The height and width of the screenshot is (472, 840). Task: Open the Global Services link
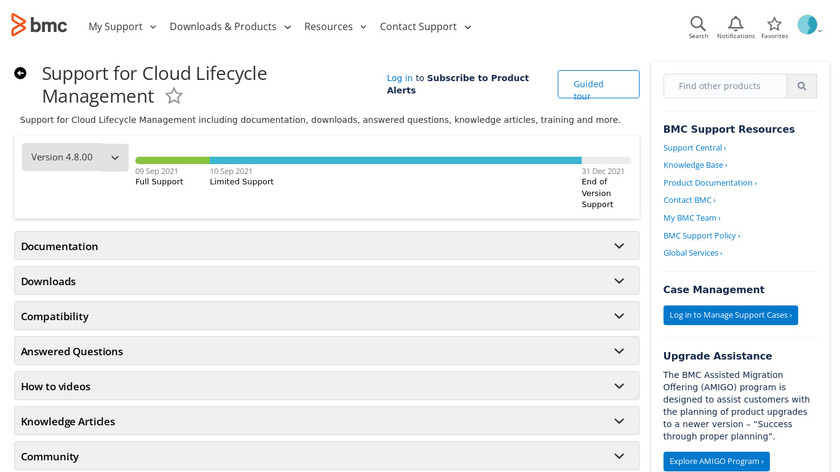point(693,253)
